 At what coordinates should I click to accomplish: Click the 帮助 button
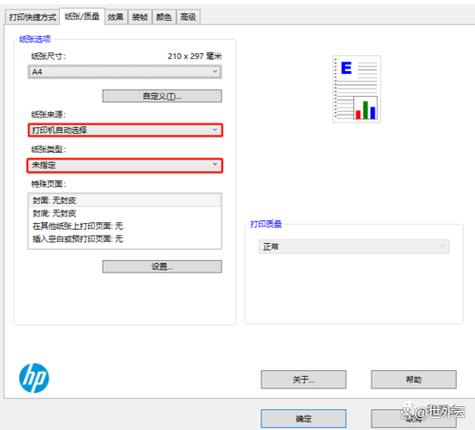tap(414, 379)
